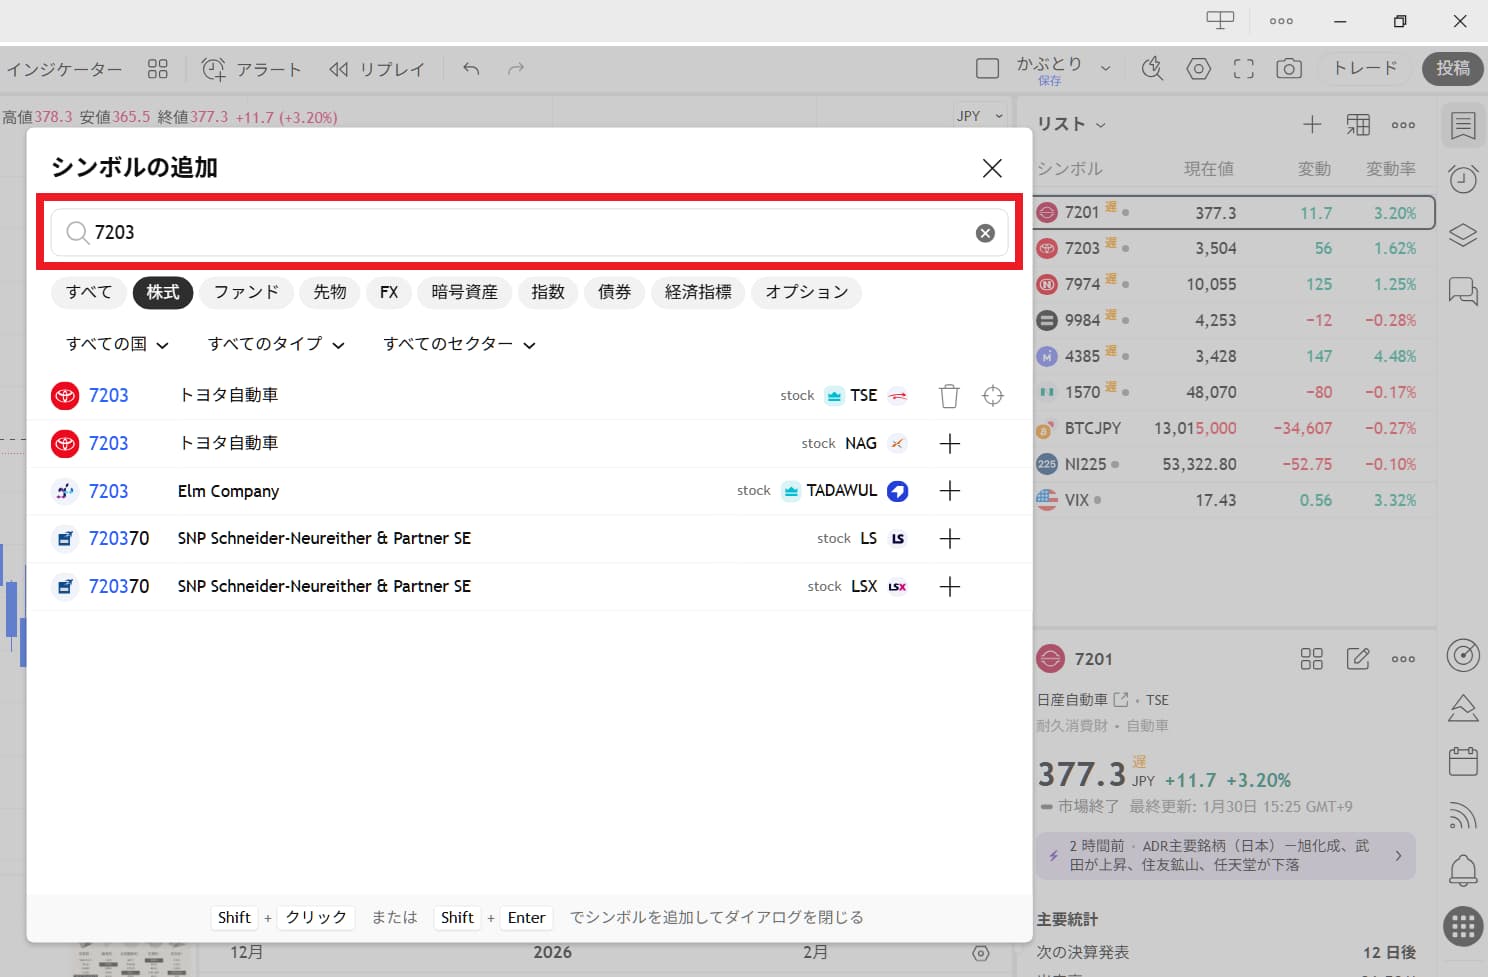Focus the symbol search input field
This screenshot has width=1488, height=977.
pos(529,233)
